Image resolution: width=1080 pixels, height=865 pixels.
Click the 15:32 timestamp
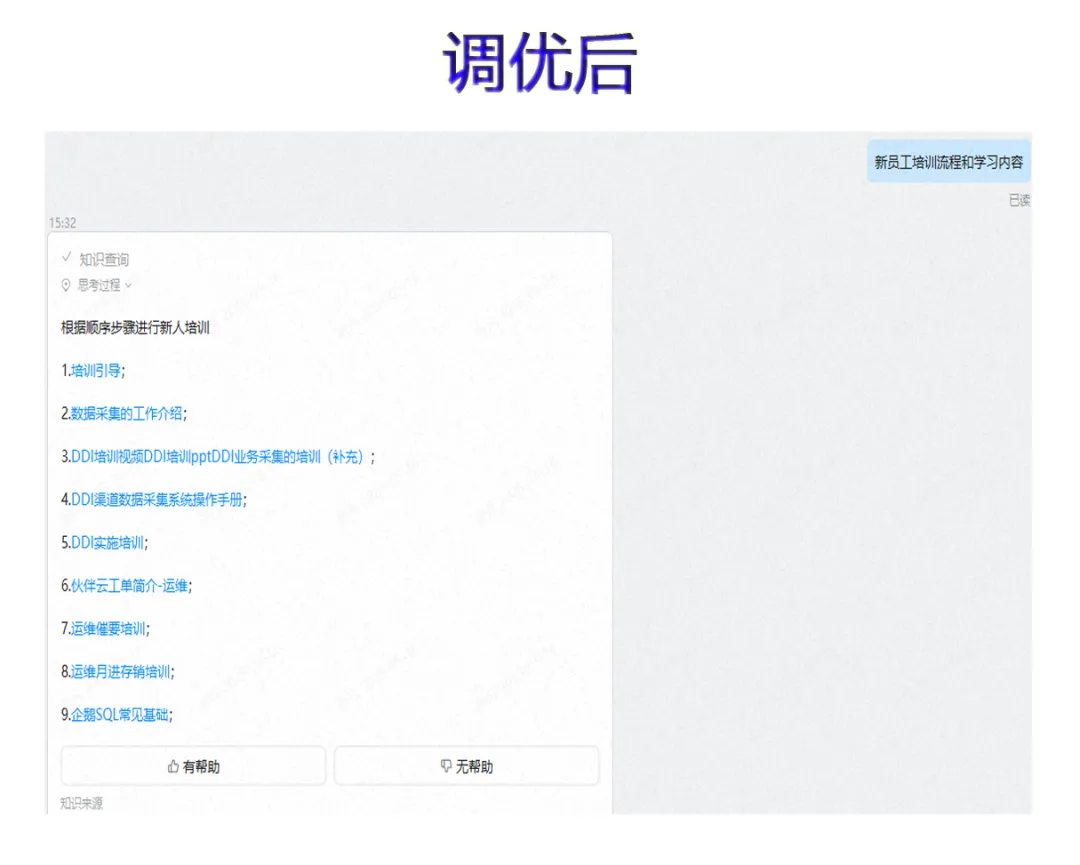point(63,223)
